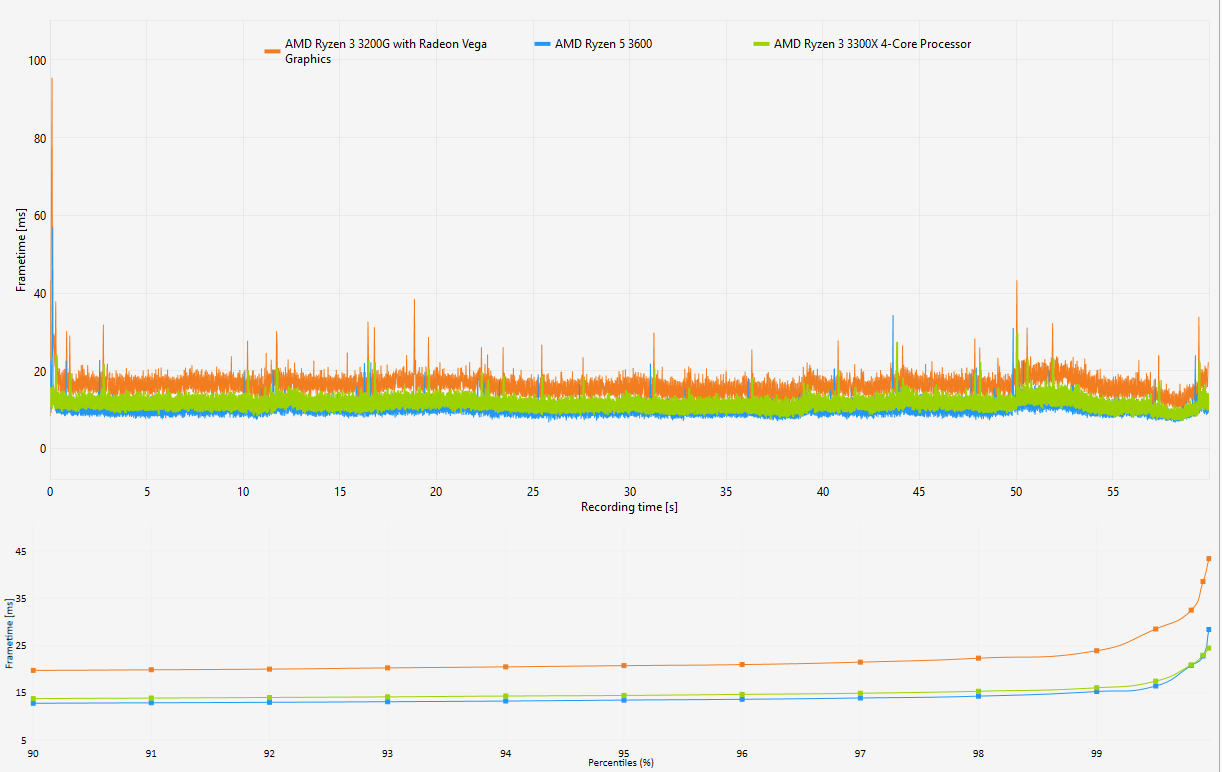Click the orange data marker at the 98th percentile

click(x=978, y=658)
